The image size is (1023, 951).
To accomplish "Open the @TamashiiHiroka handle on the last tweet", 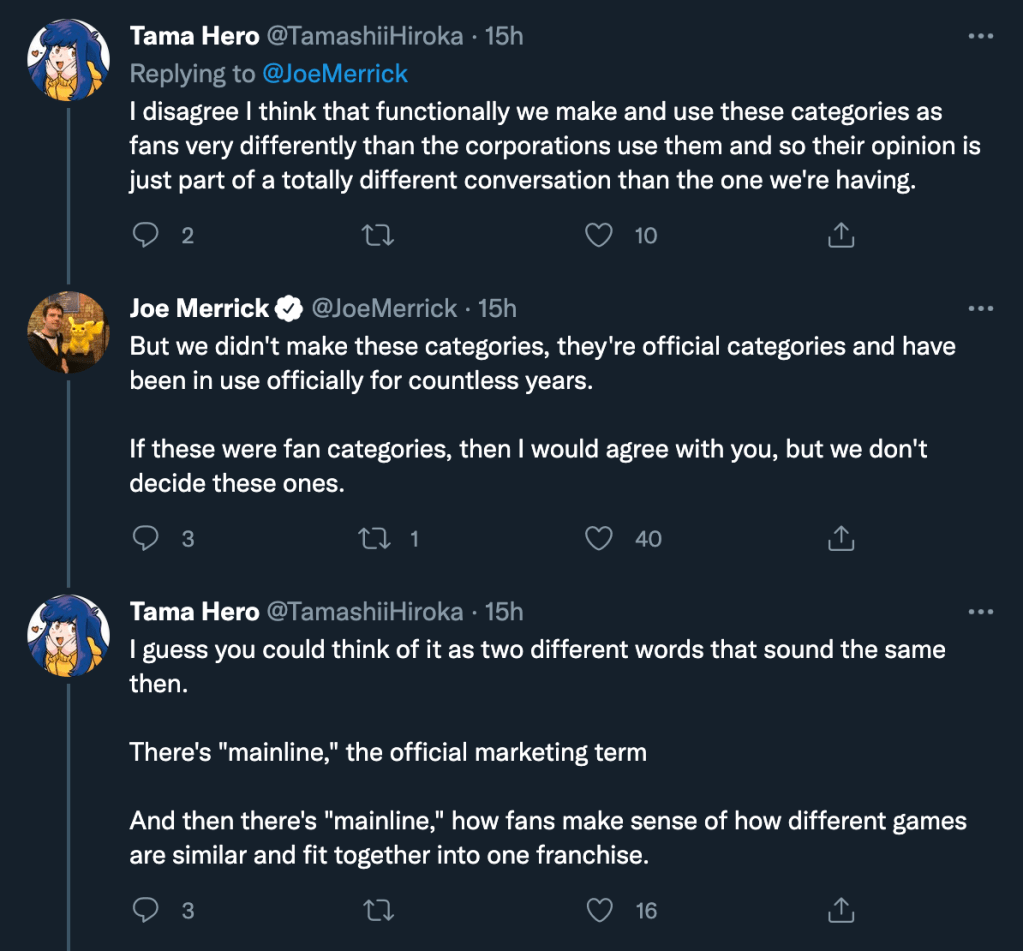I will coord(367,611).
